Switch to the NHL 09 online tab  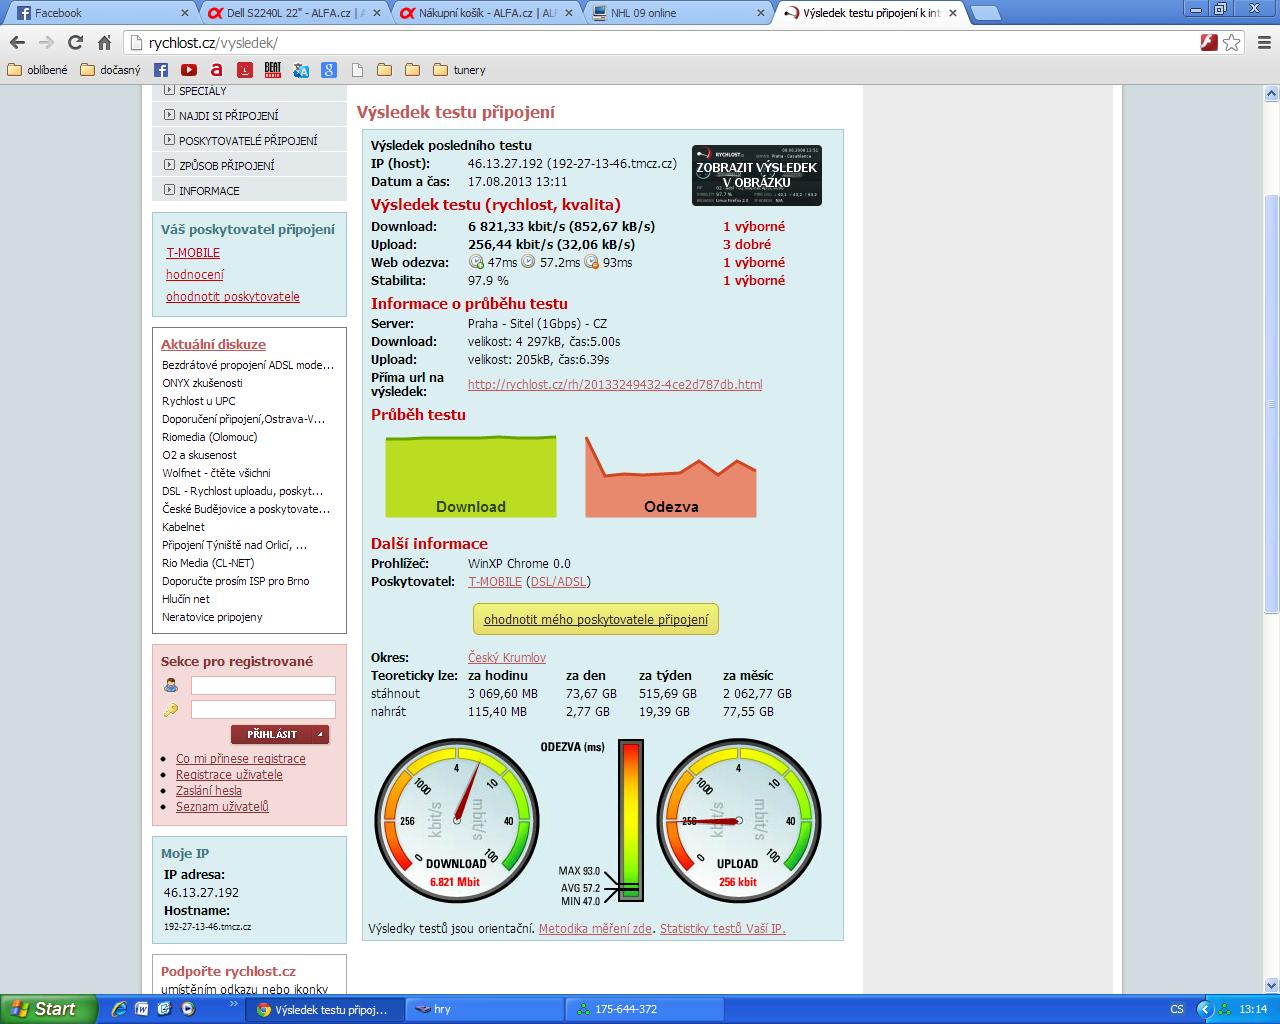(x=677, y=13)
